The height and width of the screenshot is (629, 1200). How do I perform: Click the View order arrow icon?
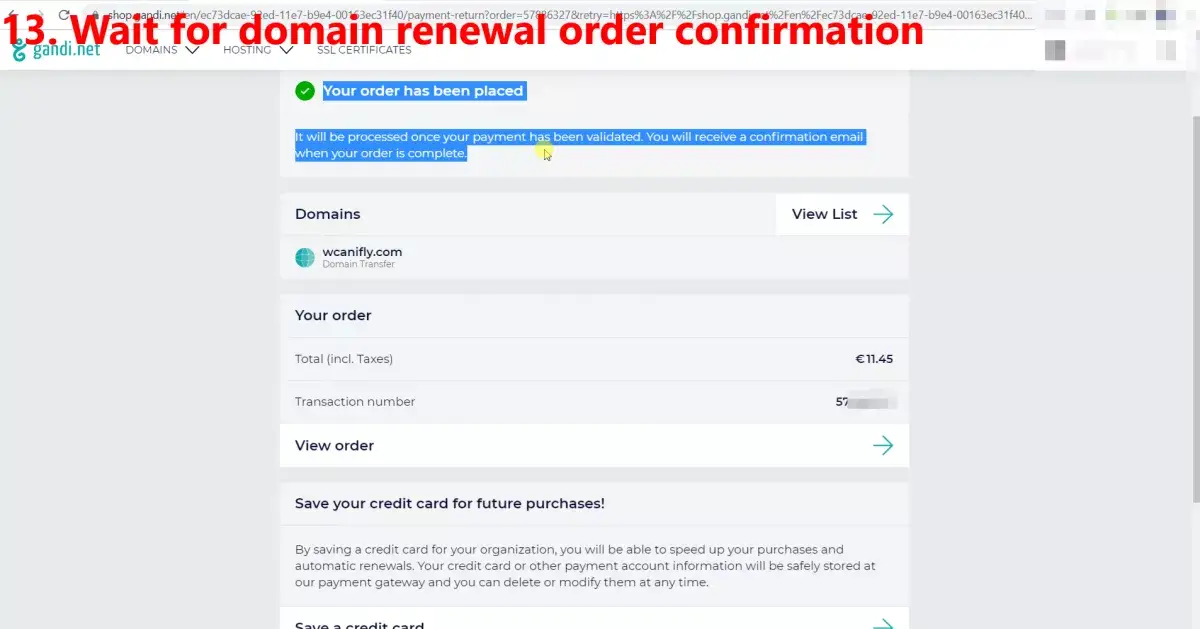point(883,445)
